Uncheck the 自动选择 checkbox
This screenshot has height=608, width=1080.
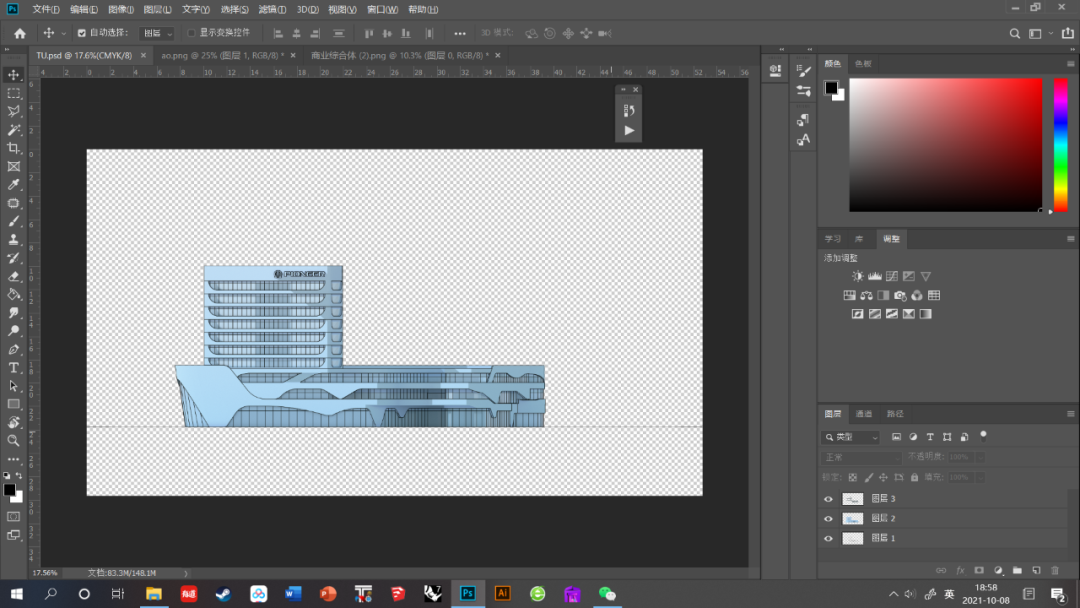(82, 33)
